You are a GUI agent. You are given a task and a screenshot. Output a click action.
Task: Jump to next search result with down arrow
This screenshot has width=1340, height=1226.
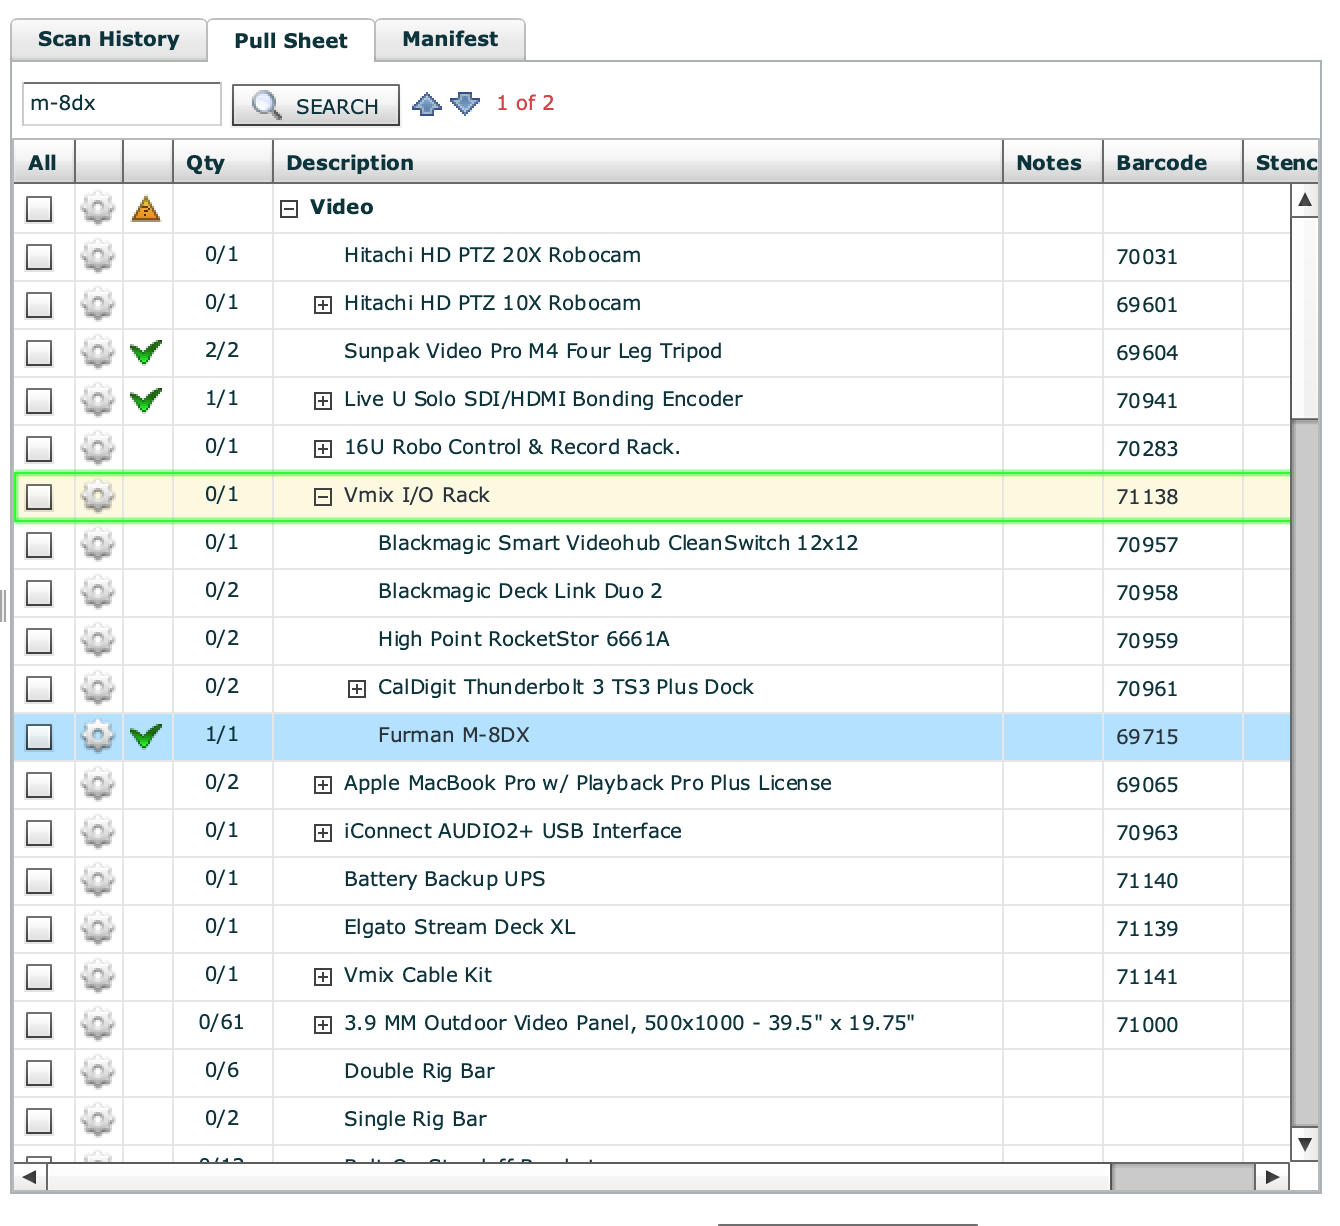pos(465,104)
